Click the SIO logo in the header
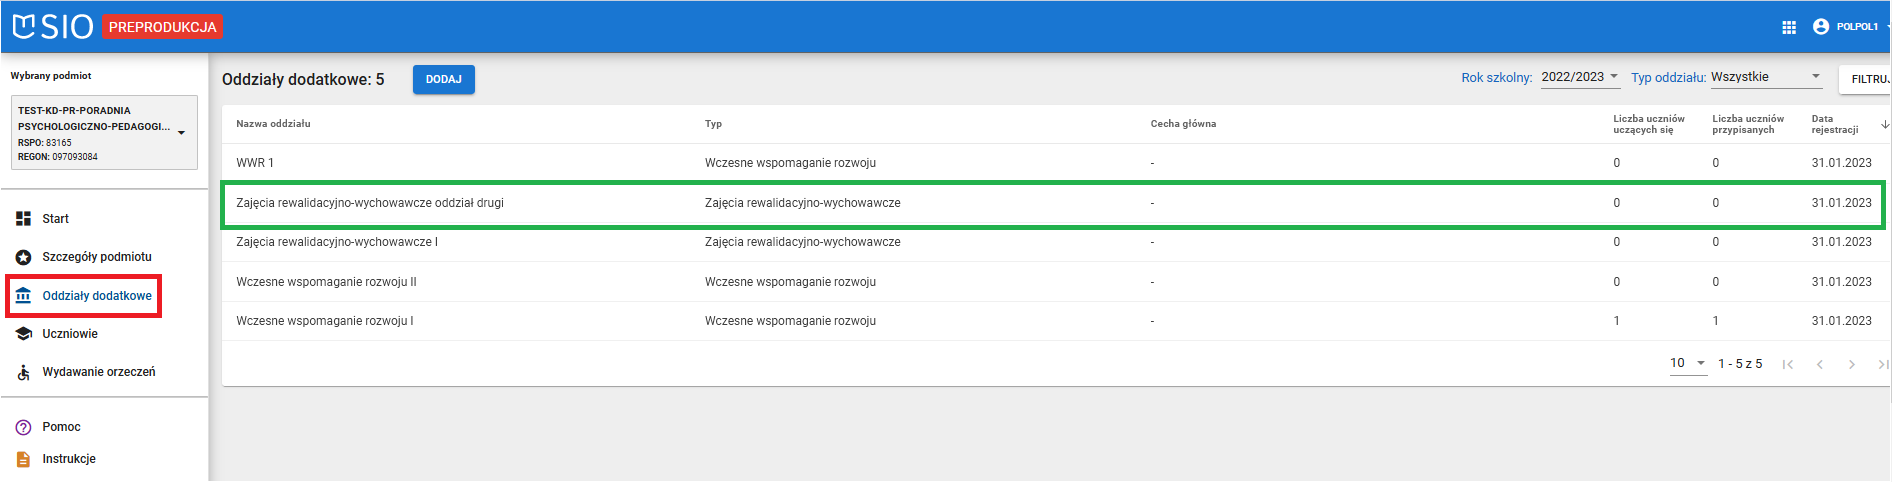 [53, 27]
